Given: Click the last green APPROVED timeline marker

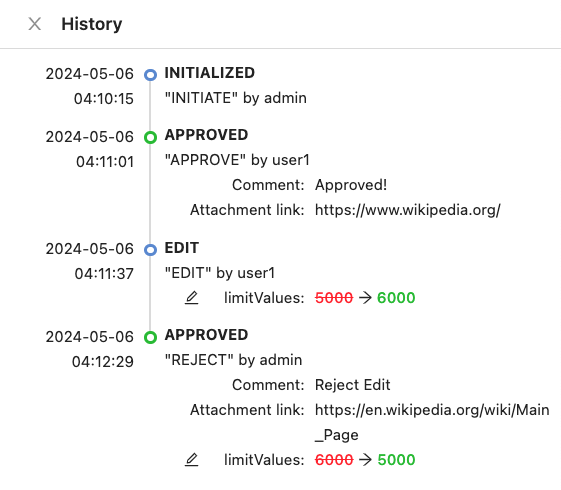Looking at the screenshot, I should pos(150,337).
